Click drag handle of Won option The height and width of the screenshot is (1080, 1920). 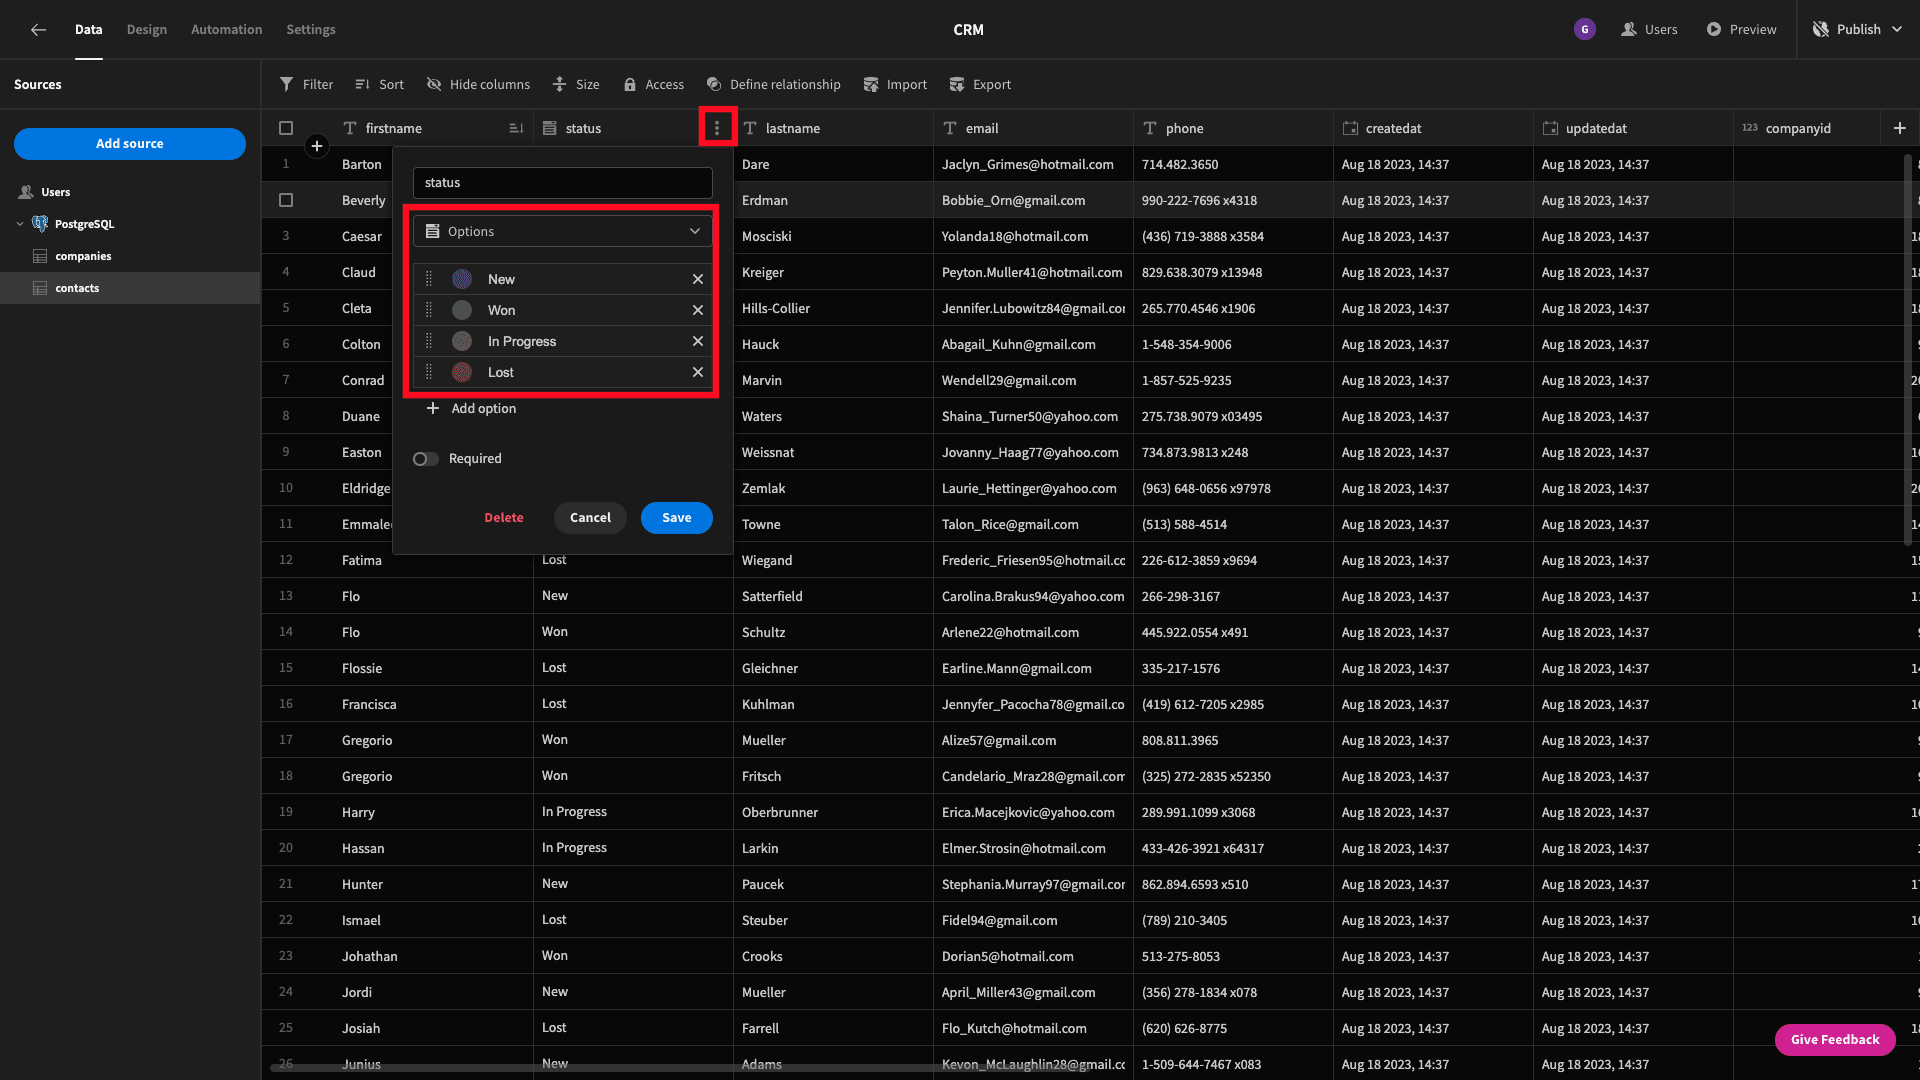coord(429,310)
